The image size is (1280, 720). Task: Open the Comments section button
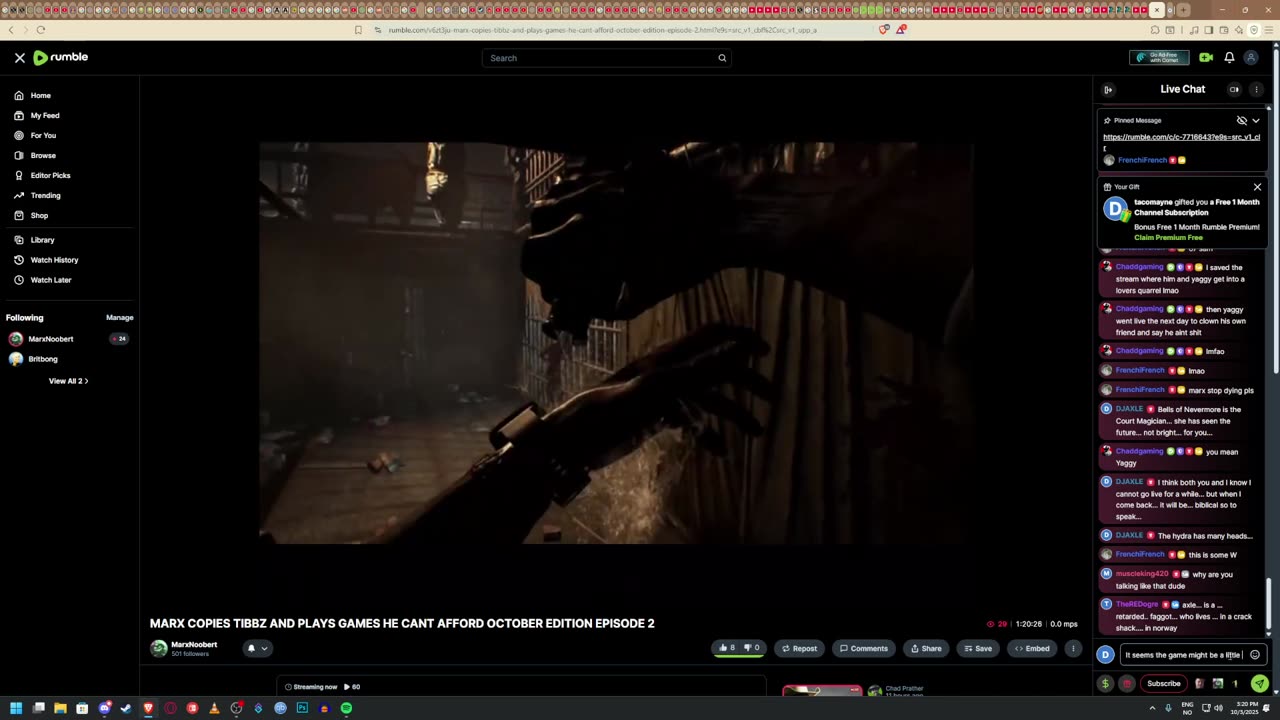864,648
